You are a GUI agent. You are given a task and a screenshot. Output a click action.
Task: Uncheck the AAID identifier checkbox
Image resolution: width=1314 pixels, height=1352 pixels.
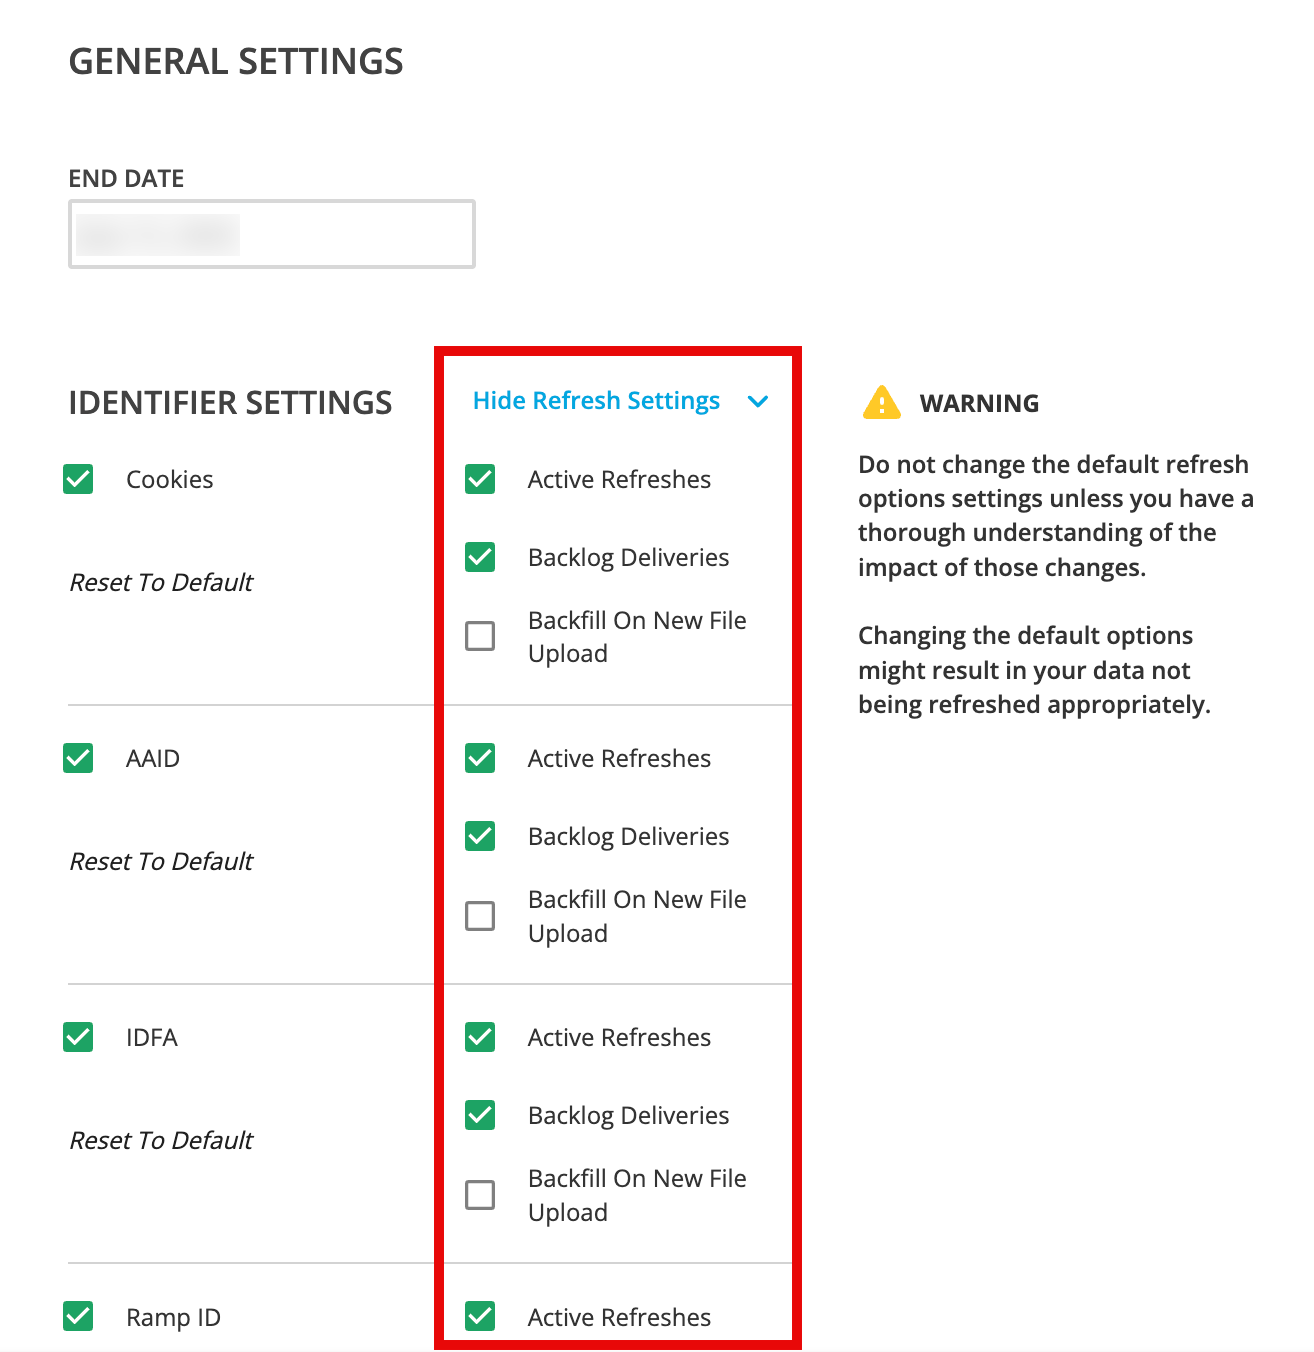78,758
